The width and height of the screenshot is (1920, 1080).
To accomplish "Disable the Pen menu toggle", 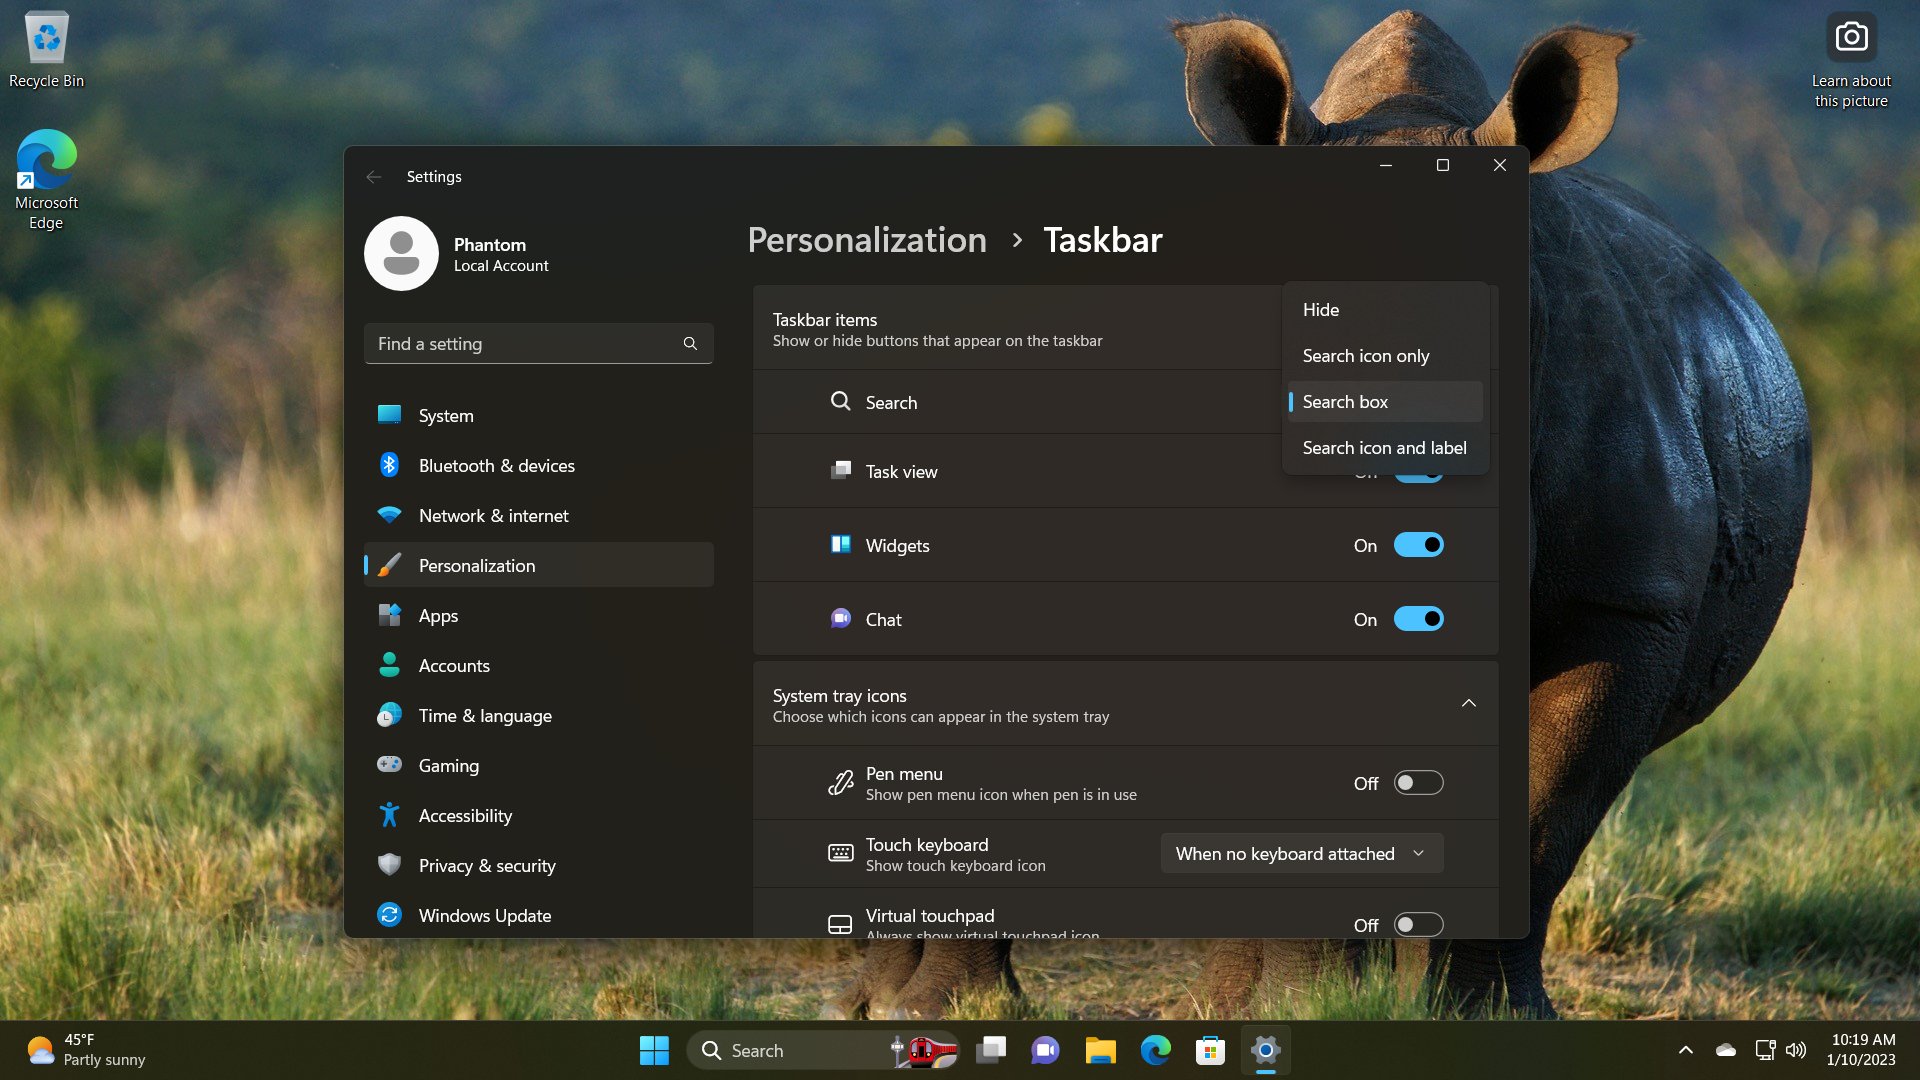I will click(x=1419, y=783).
